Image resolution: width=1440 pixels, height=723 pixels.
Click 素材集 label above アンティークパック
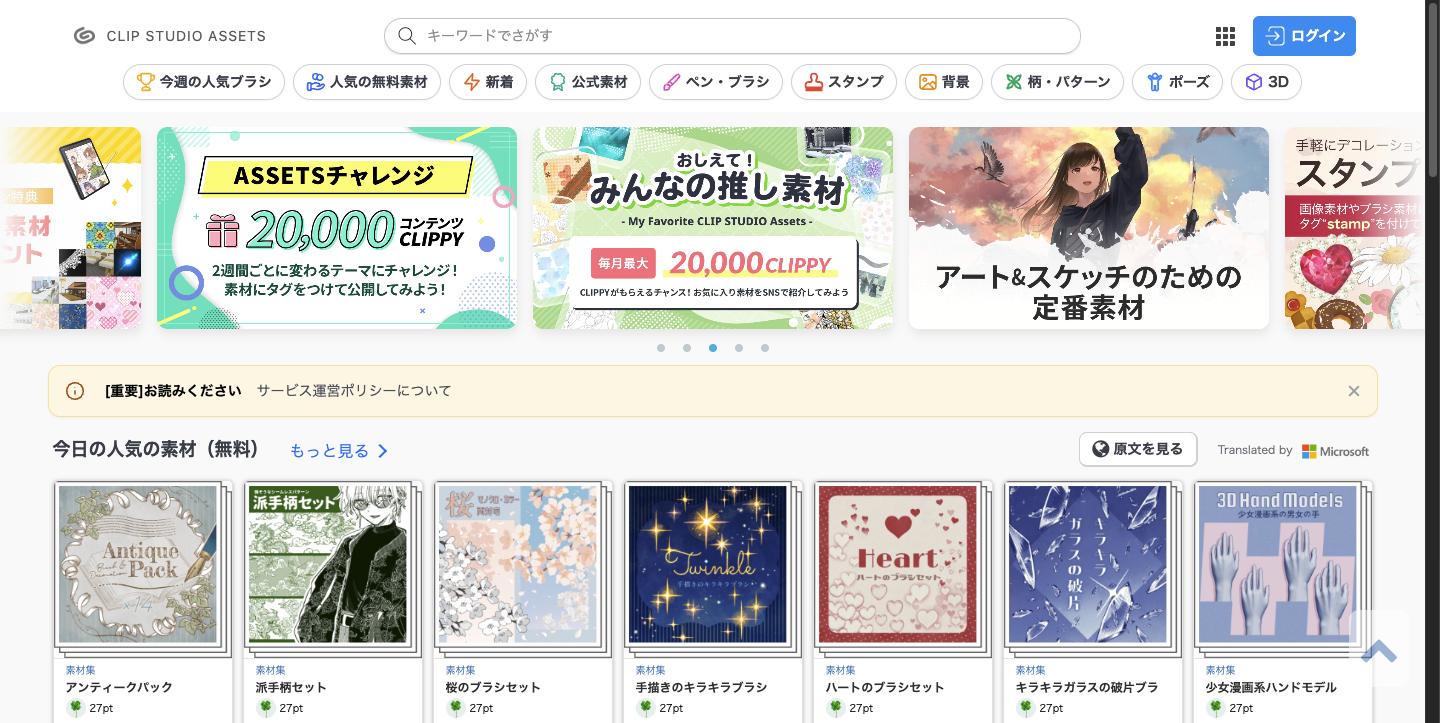pos(80,670)
